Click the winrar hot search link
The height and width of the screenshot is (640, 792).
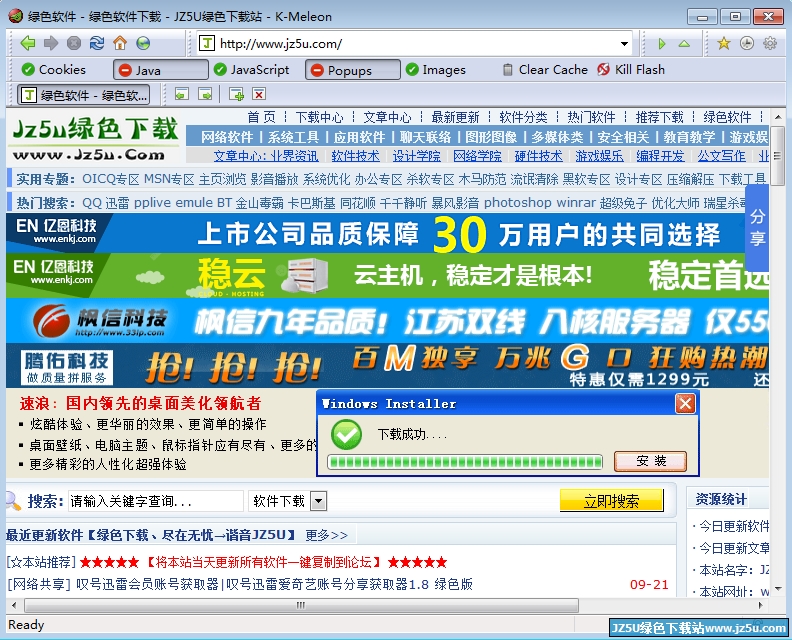click(x=576, y=203)
